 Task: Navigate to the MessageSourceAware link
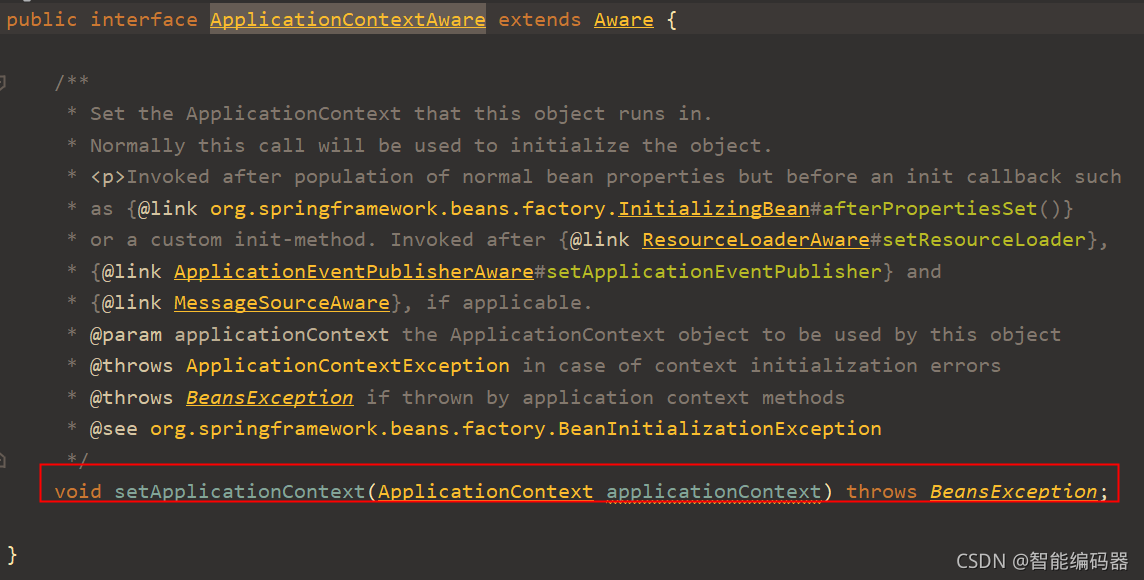tap(282, 303)
